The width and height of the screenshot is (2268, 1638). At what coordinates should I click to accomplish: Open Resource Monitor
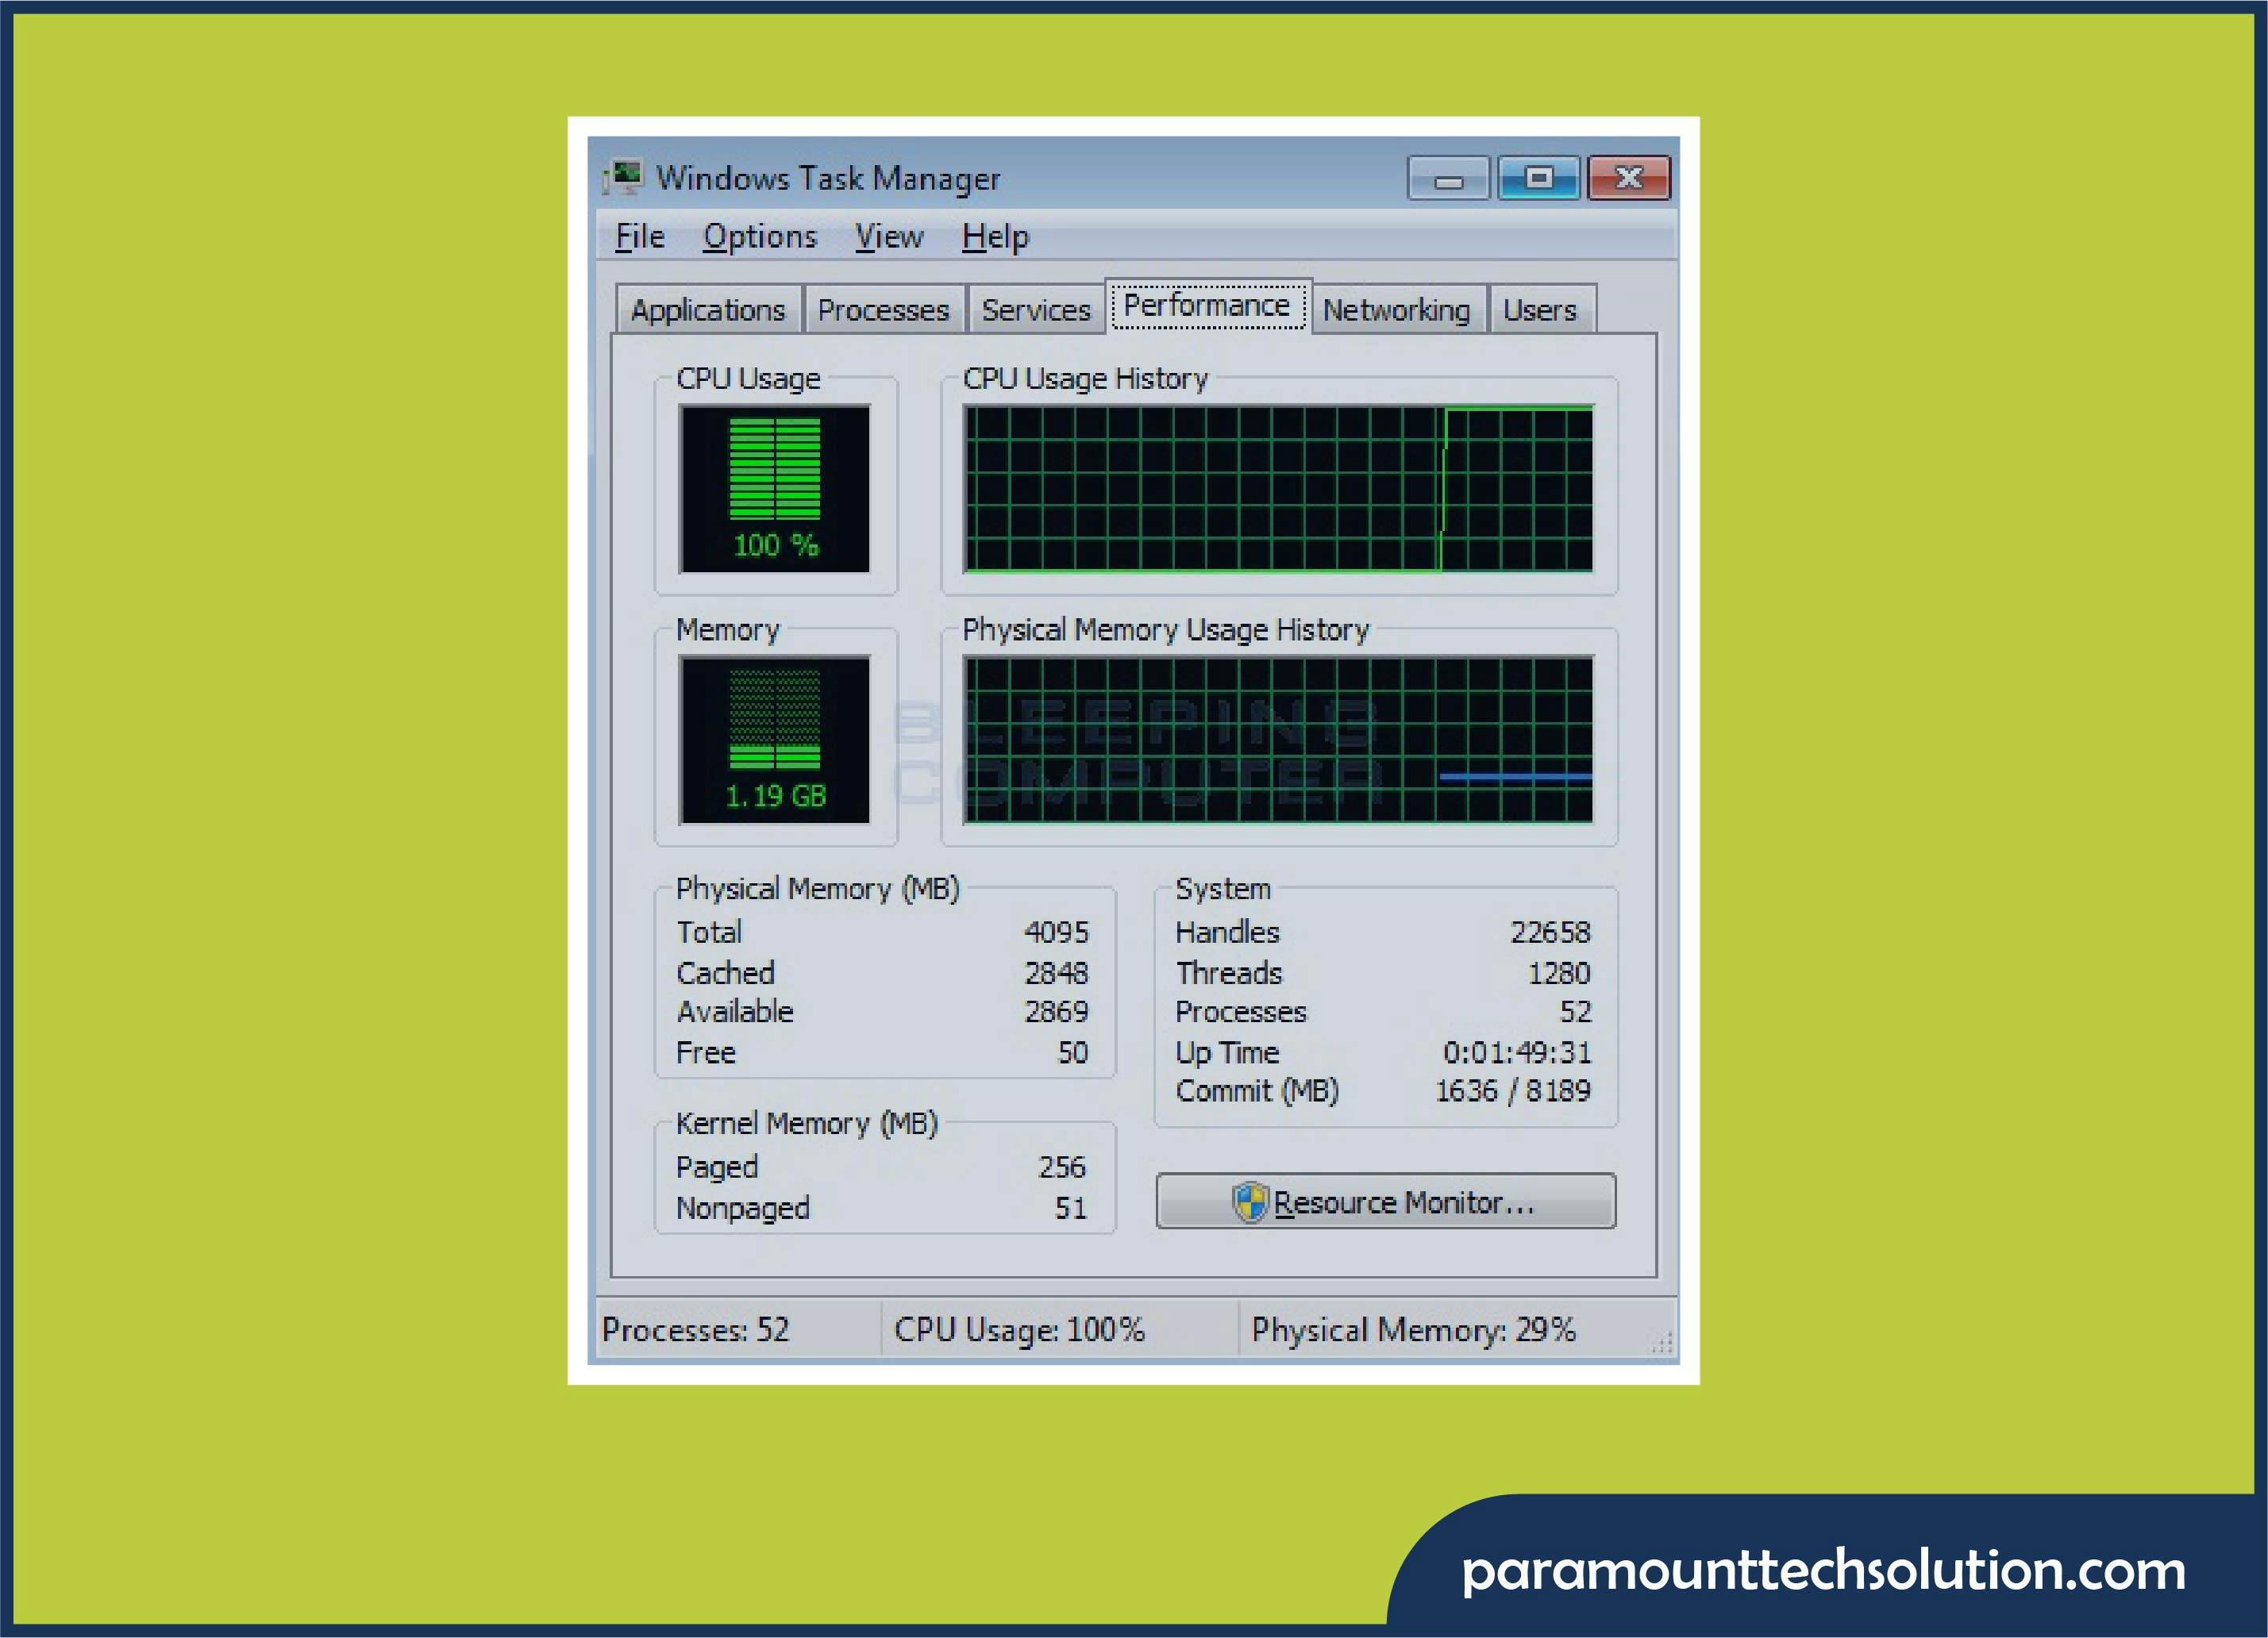point(1385,1201)
